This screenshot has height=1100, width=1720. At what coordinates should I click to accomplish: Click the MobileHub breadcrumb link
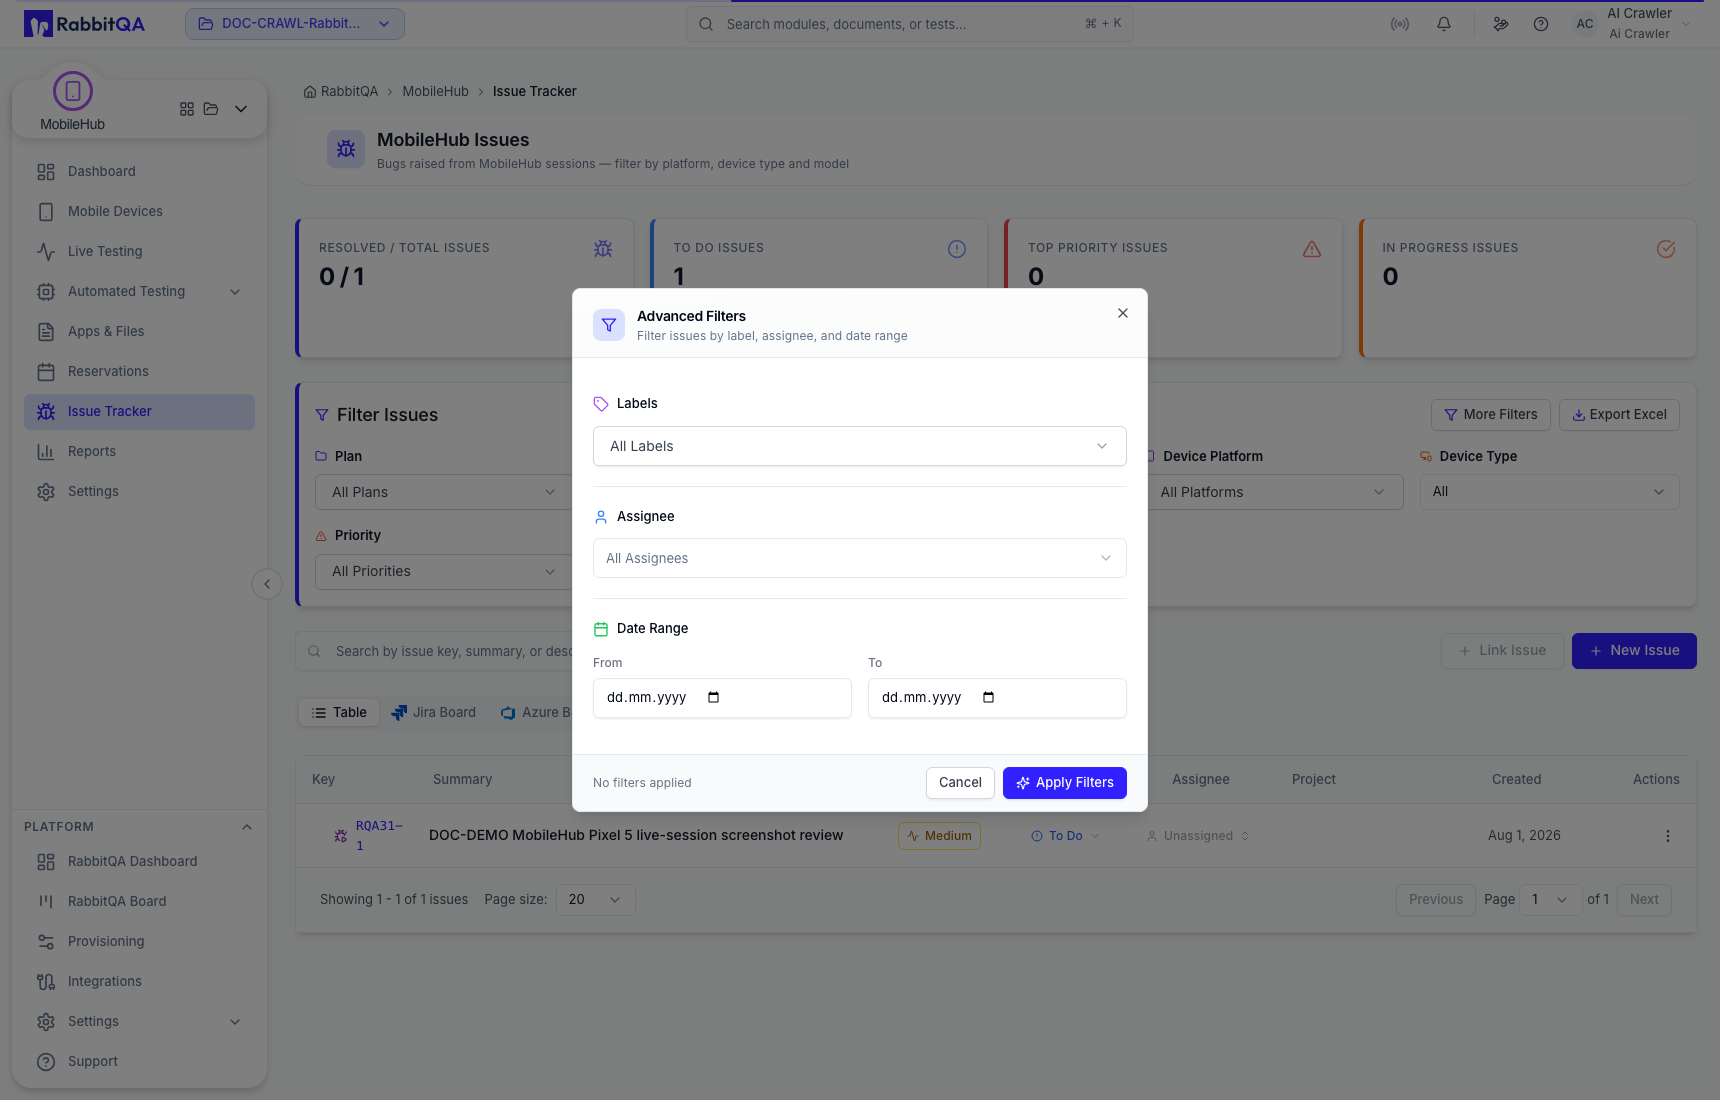(x=435, y=91)
